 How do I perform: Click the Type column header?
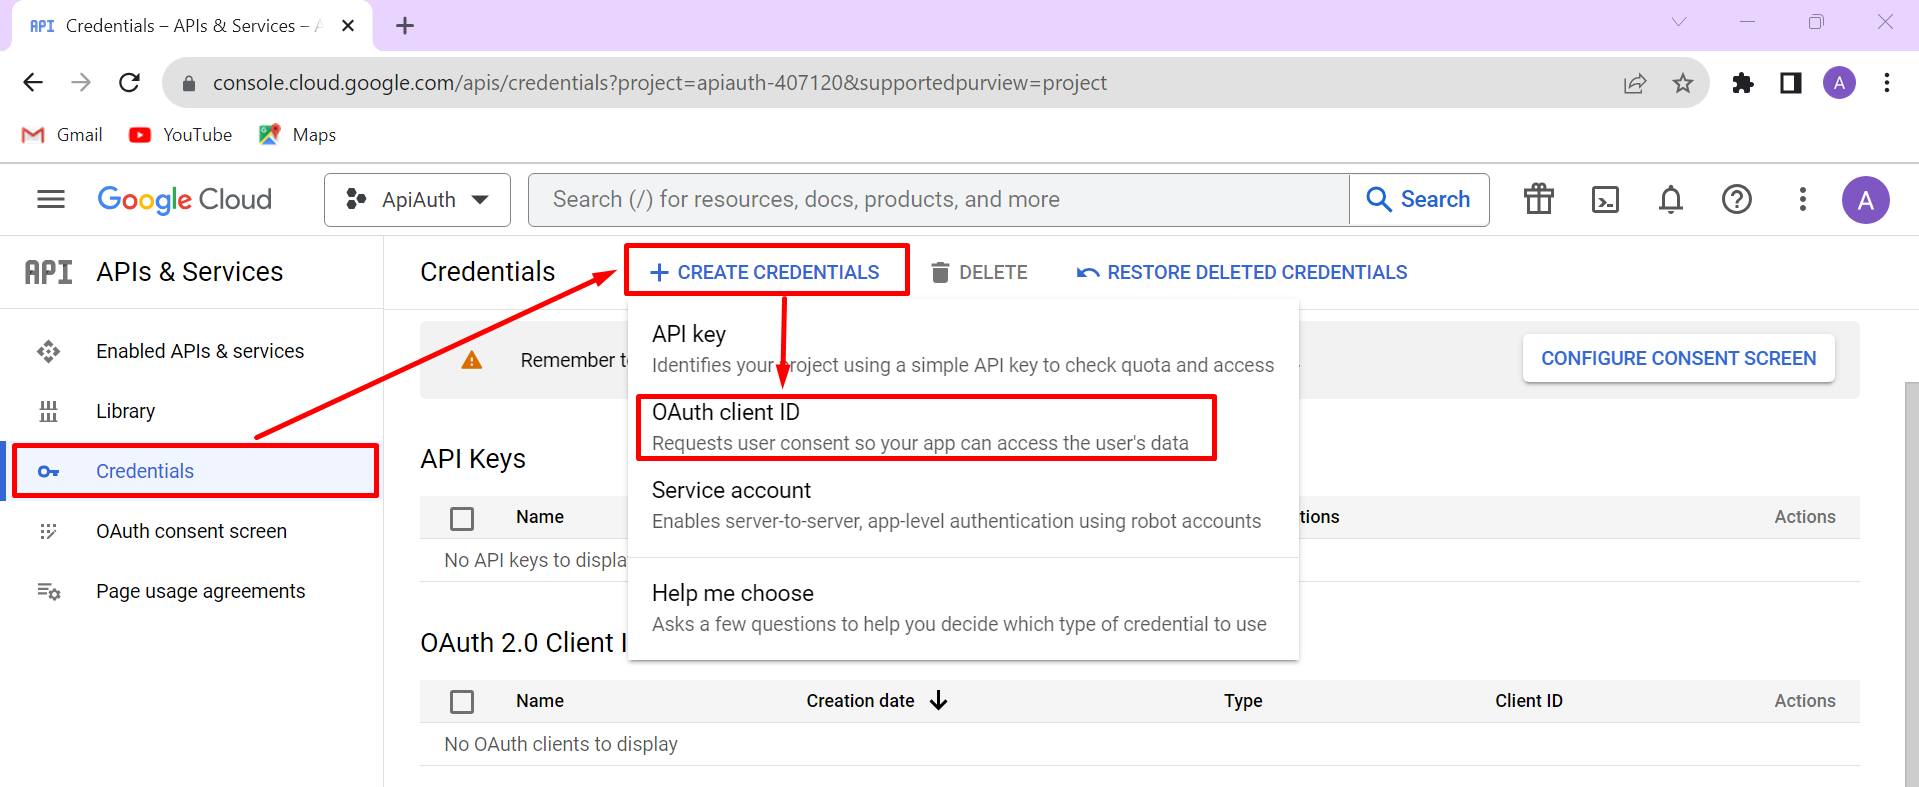coord(1243,701)
